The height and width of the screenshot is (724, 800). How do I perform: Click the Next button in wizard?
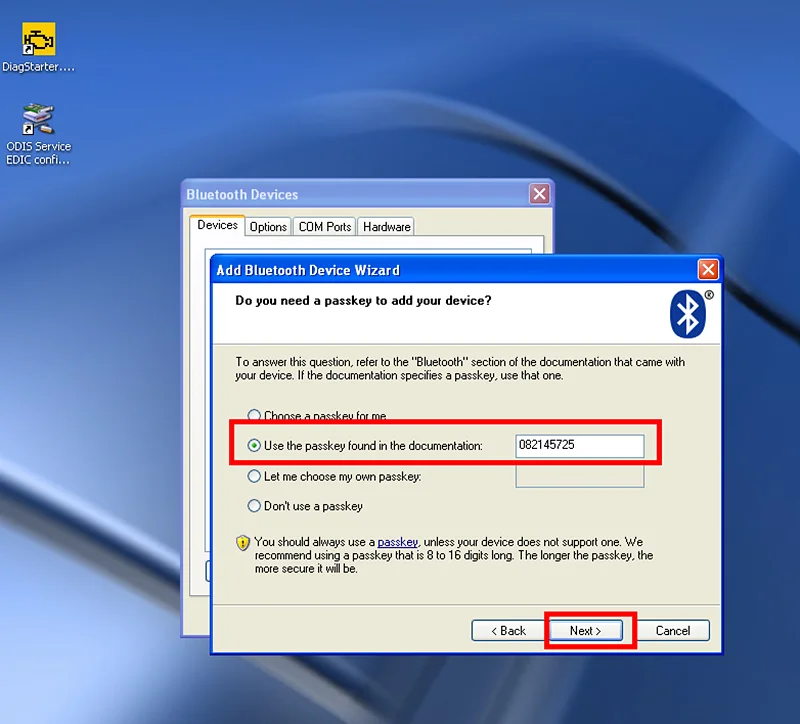click(x=586, y=631)
